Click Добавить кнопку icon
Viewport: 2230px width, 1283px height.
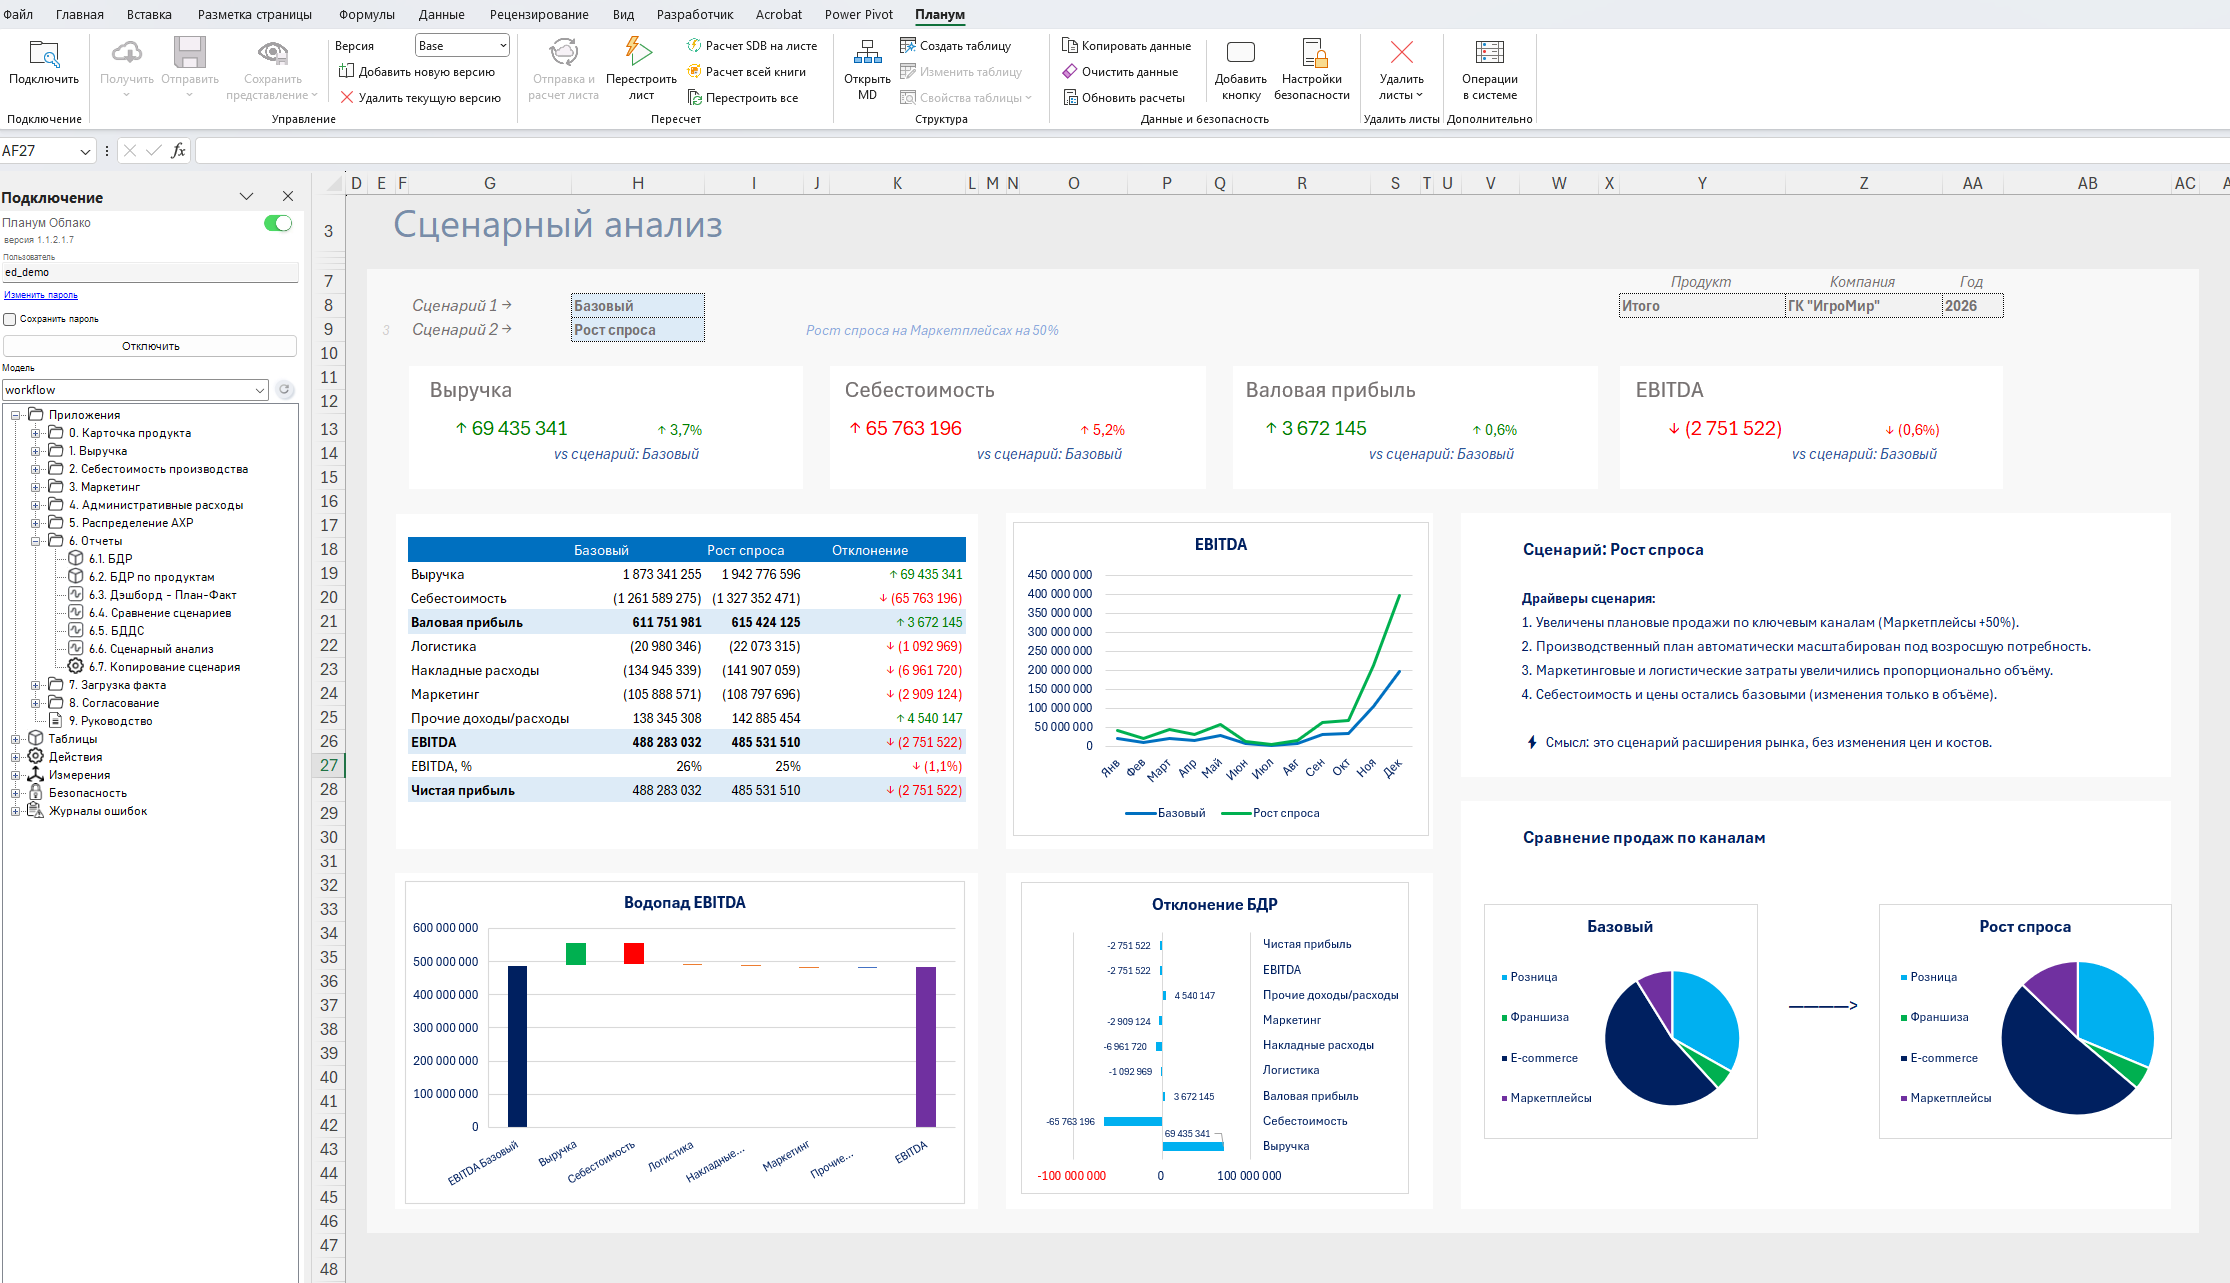click(x=1240, y=53)
